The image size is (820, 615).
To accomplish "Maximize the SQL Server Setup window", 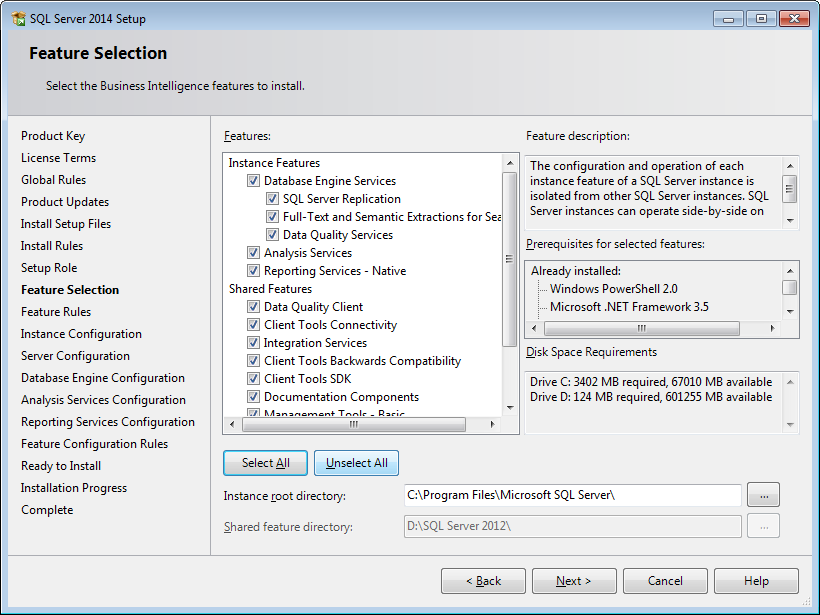I will [x=761, y=19].
